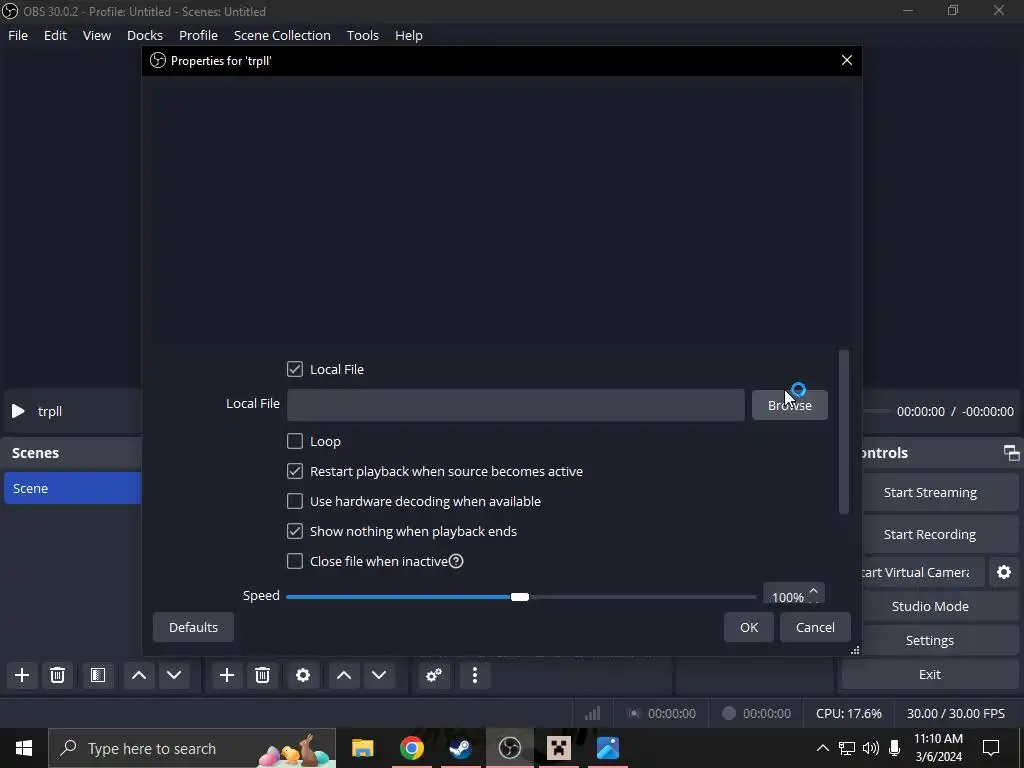Click the help icon beside Close file when inactive

pyautogui.click(x=456, y=561)
